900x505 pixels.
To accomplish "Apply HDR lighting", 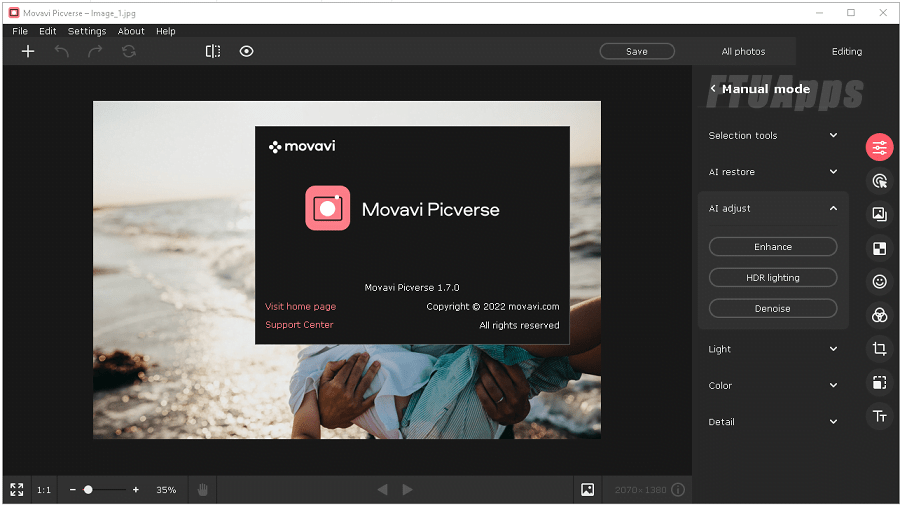I will point(773,278).
